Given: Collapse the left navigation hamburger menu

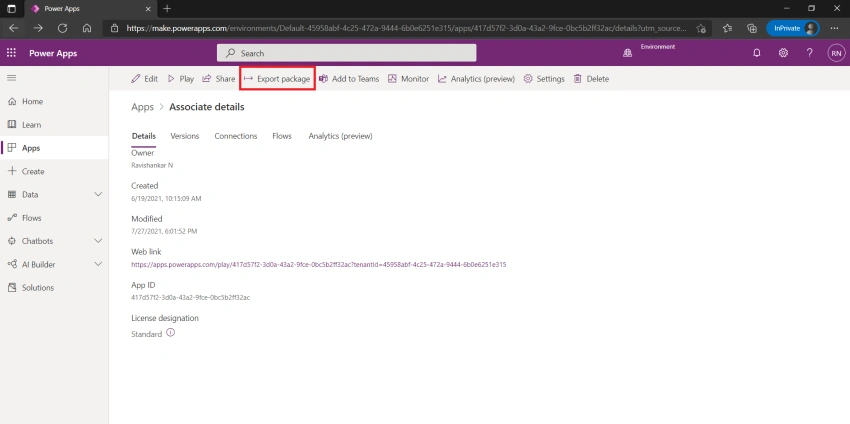Looking at the screenshot, I should pyautogui.click(x=11, y=78).
